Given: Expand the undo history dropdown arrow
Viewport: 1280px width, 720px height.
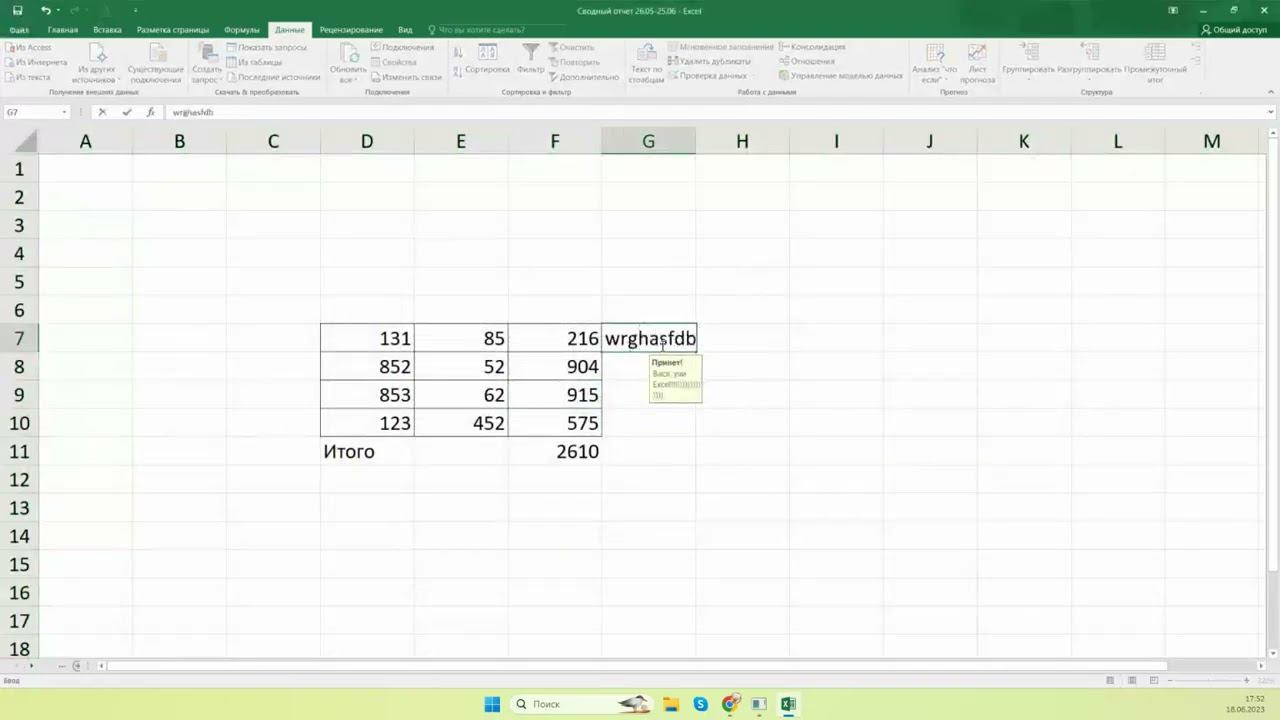Looking at the screenshot, I should coord(60,10).
